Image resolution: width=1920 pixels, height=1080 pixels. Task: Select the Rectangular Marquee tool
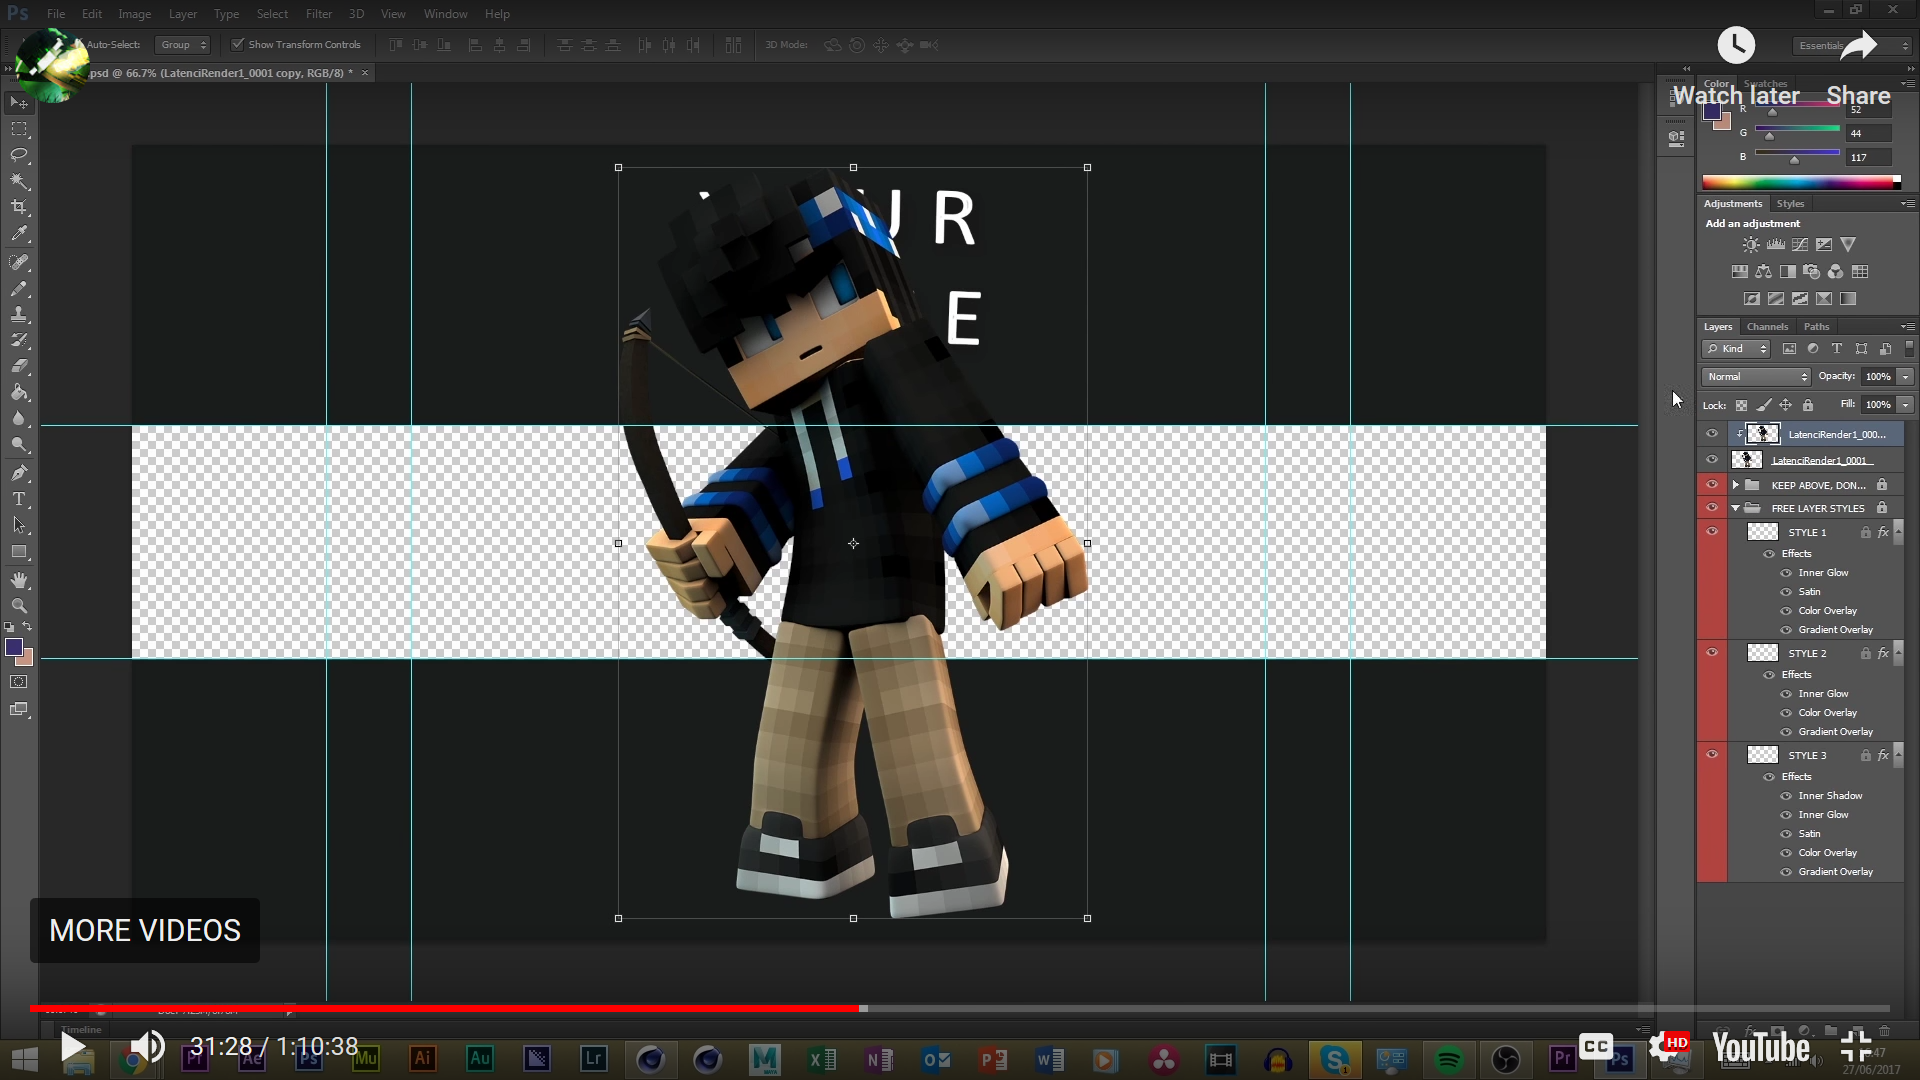(x=19, y=129)
